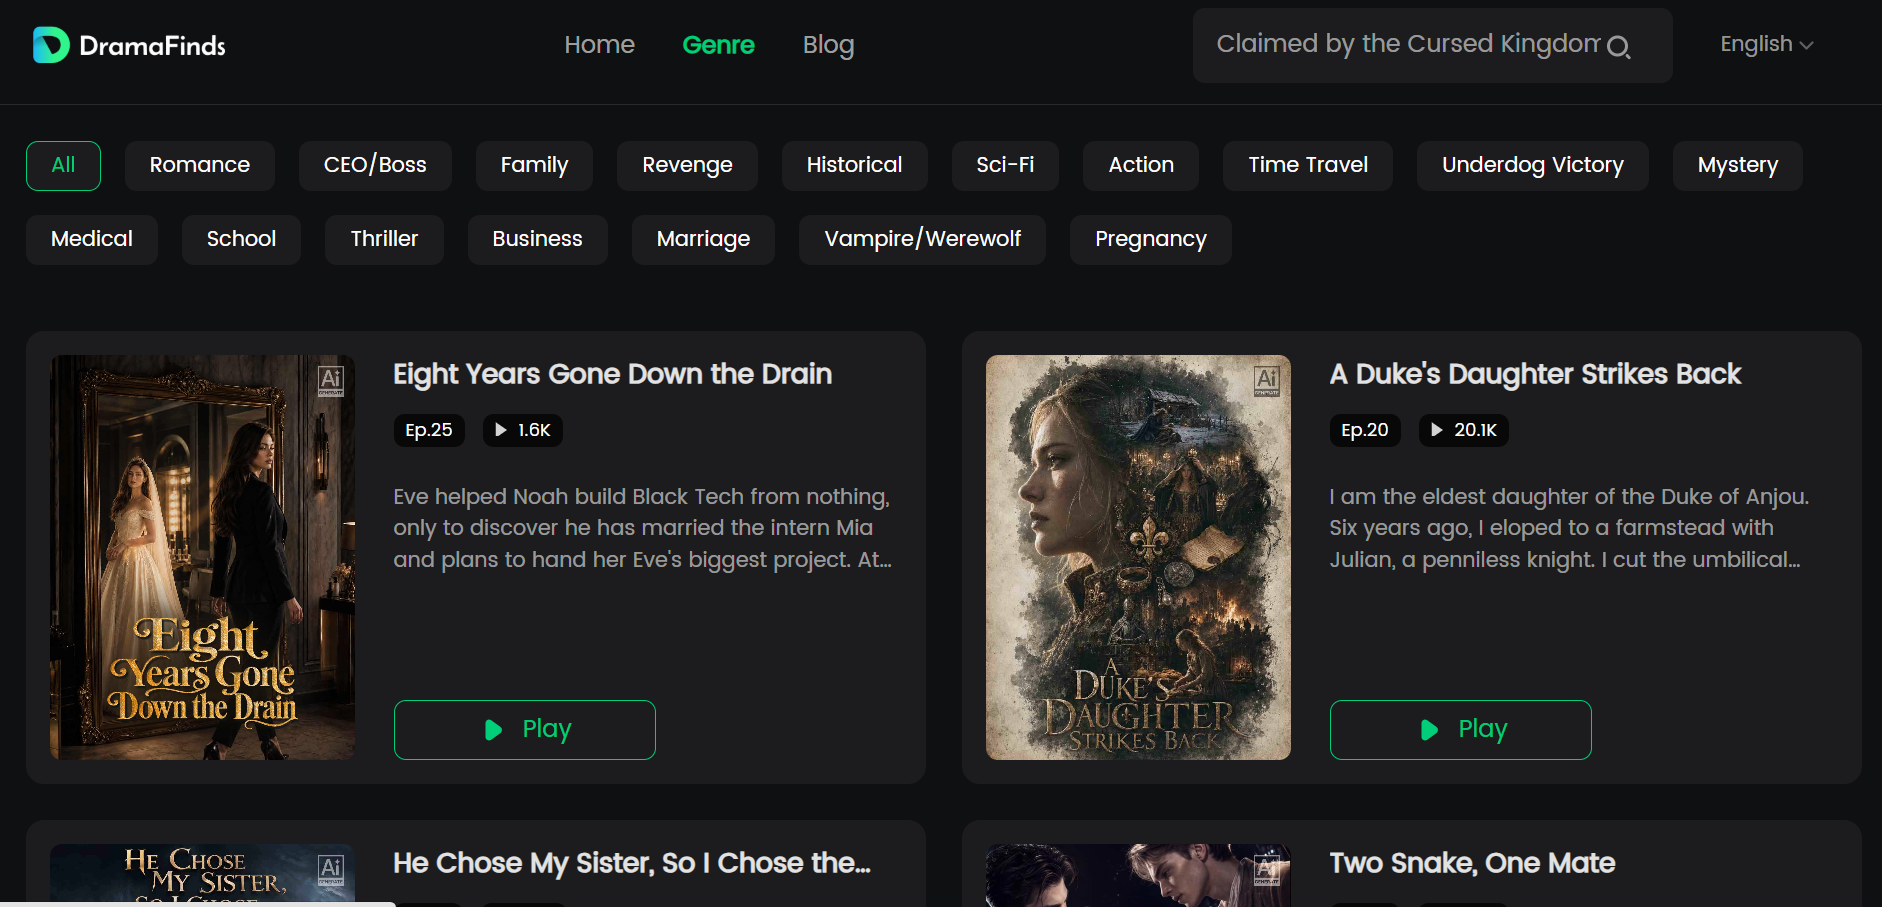Open Two Snake, One Mate poster
This screenshot has height=907, width=1882.
coord(1138,875)
